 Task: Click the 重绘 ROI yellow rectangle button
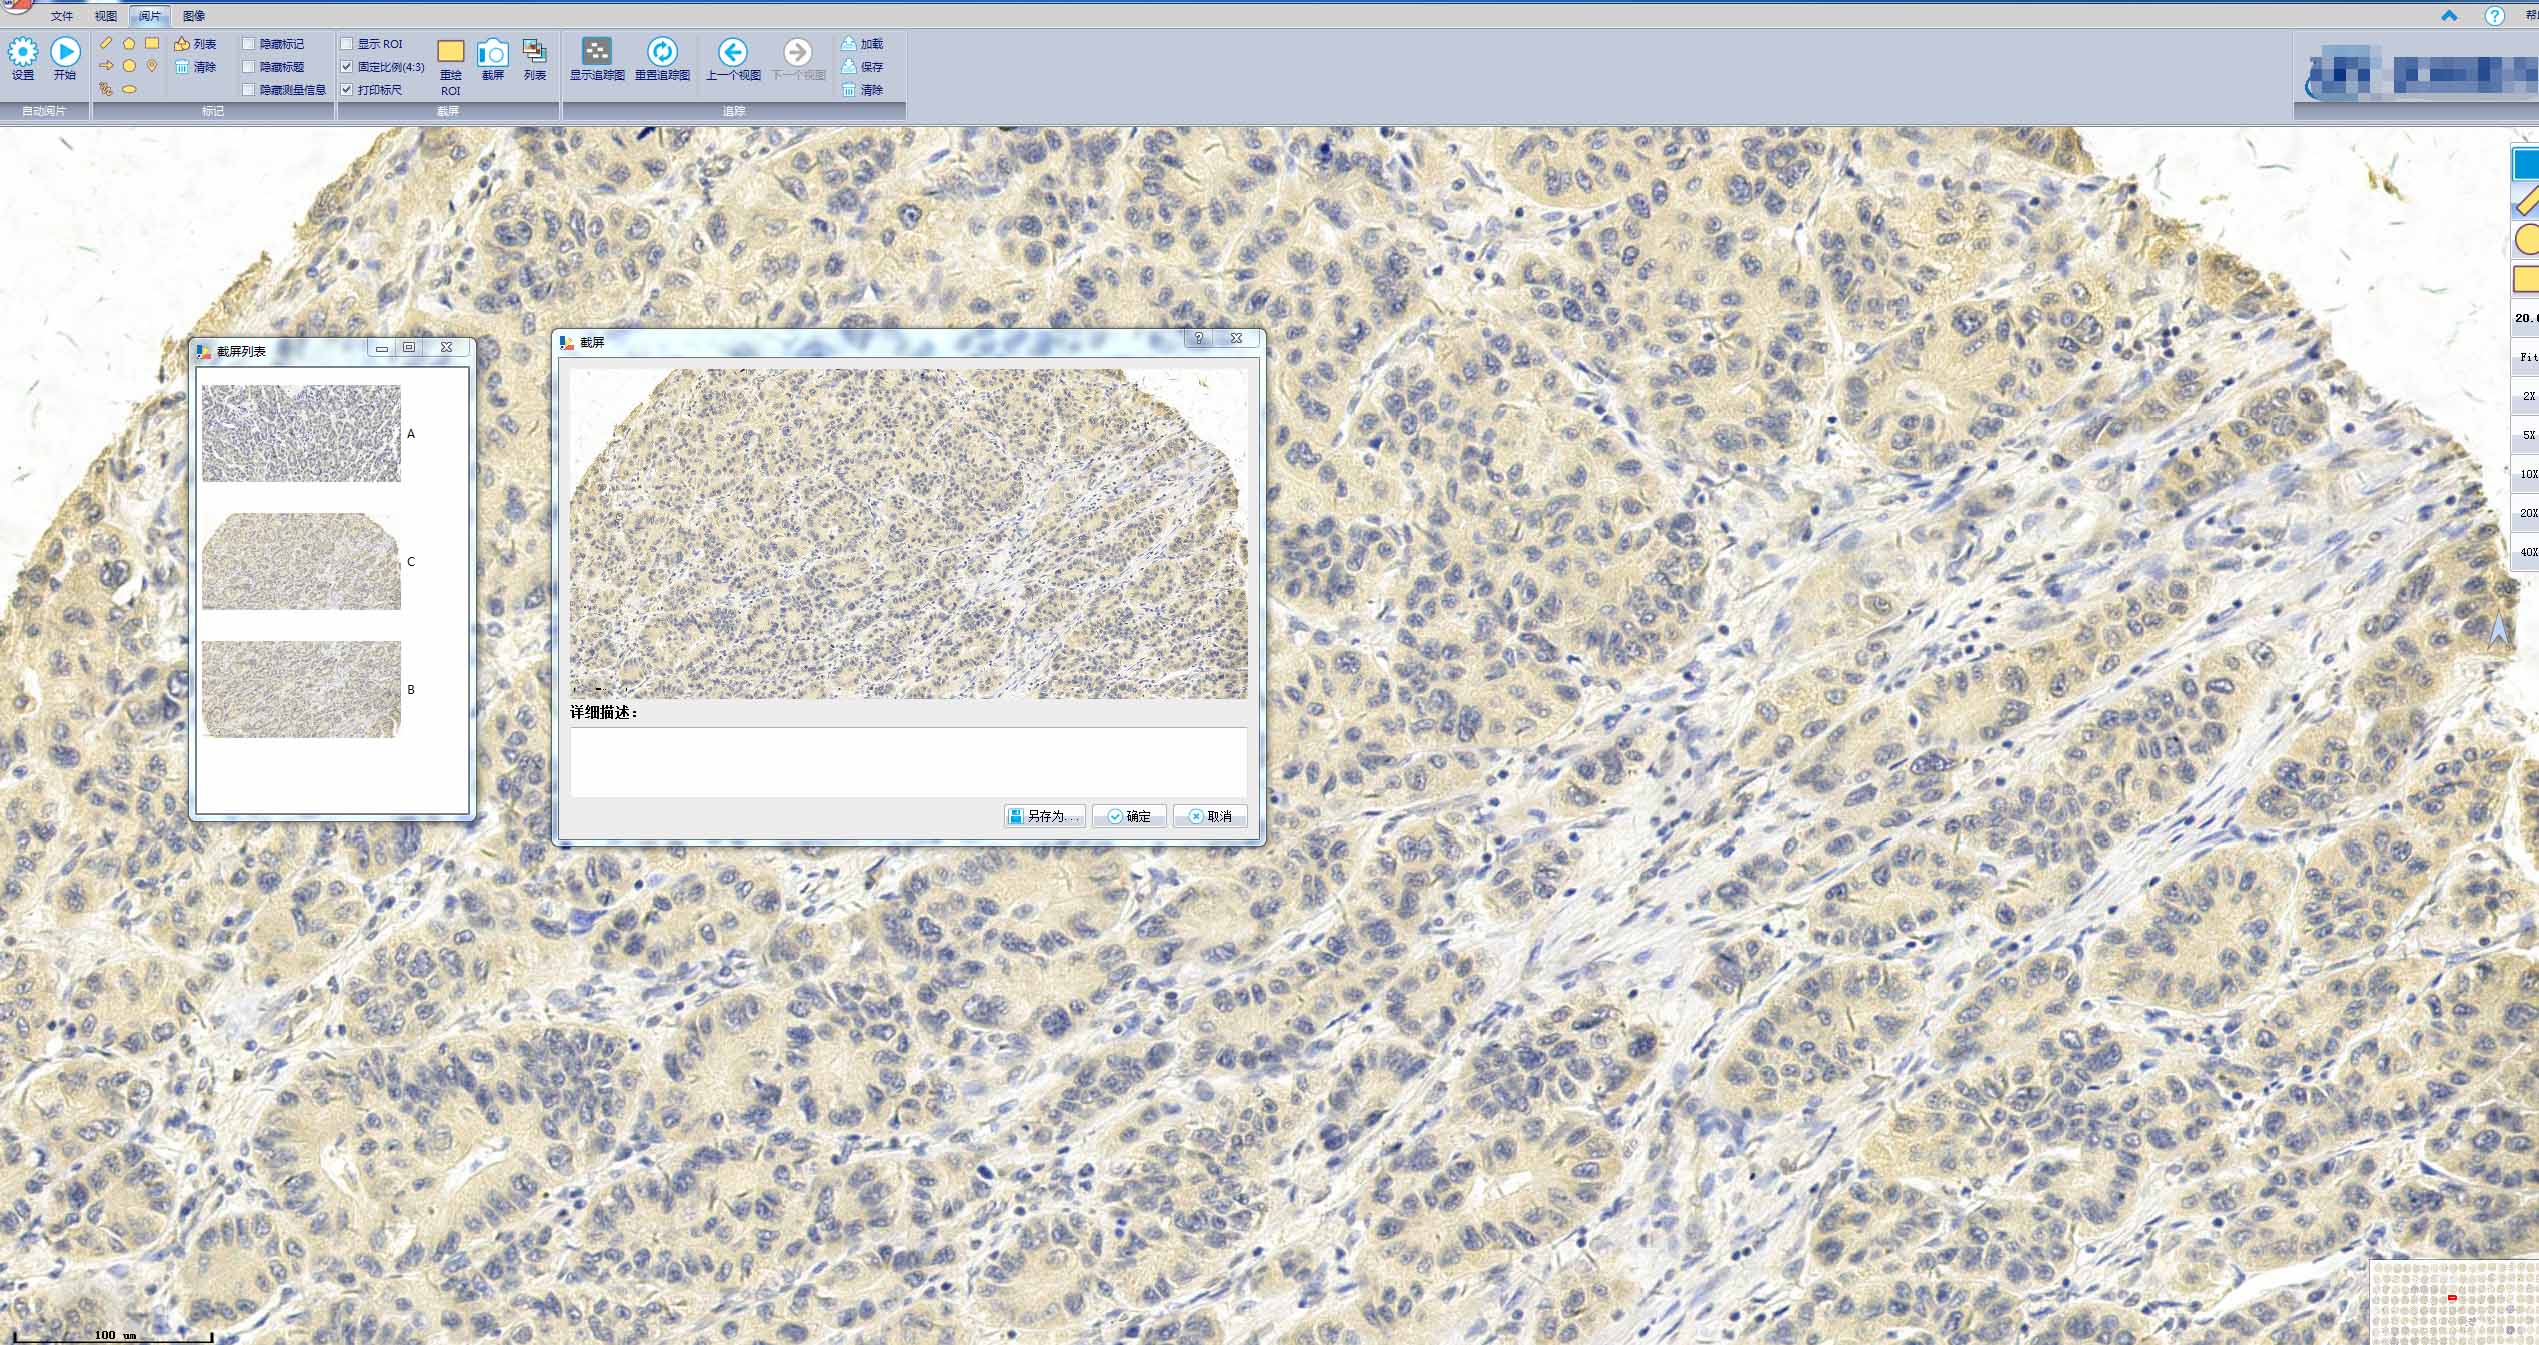click(451, 67)
